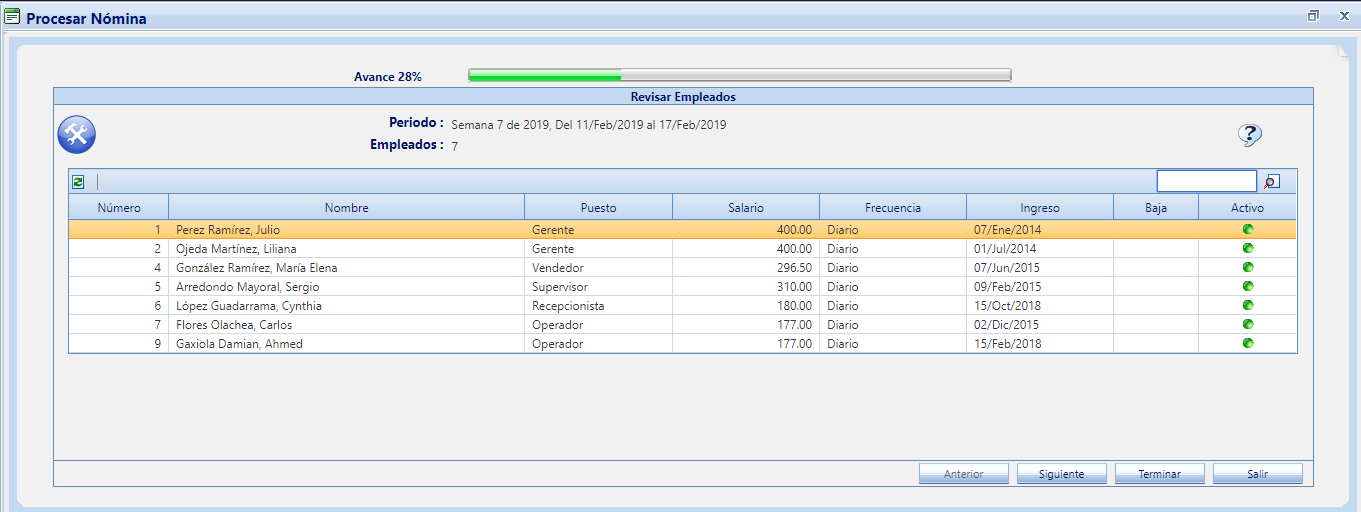The height and width of the screenshot is (512, 1361).
Task: Click the green Activo dot for Arredondo Mayoral
Action: point(1247,286)
